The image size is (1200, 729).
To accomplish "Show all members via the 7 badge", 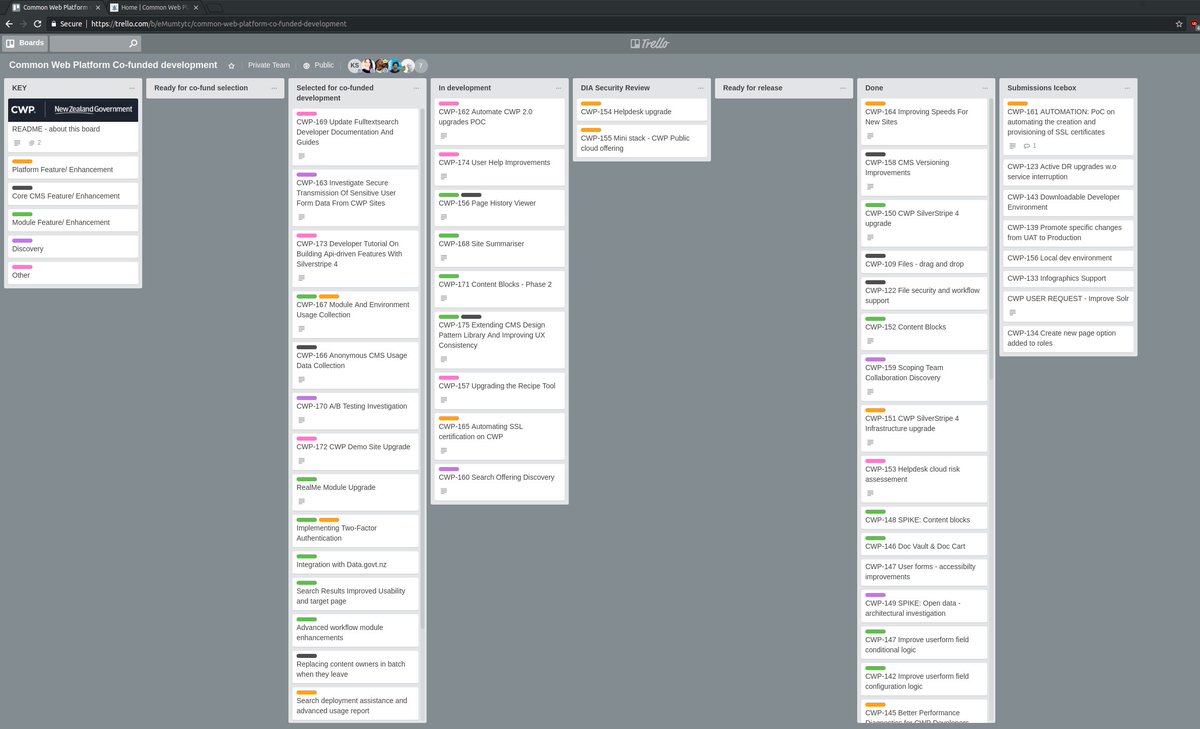I will pyautogui.click(x=421, y=65).
